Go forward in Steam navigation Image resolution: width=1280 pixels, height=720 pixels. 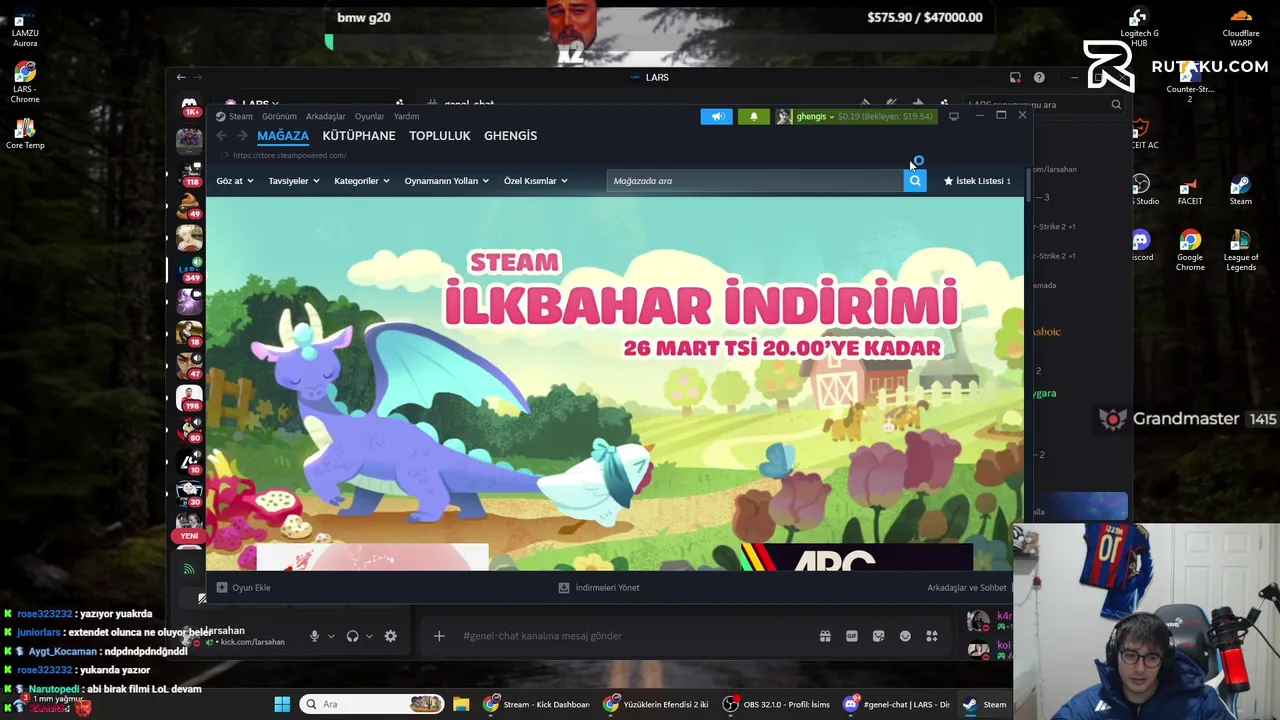(242, 136)
